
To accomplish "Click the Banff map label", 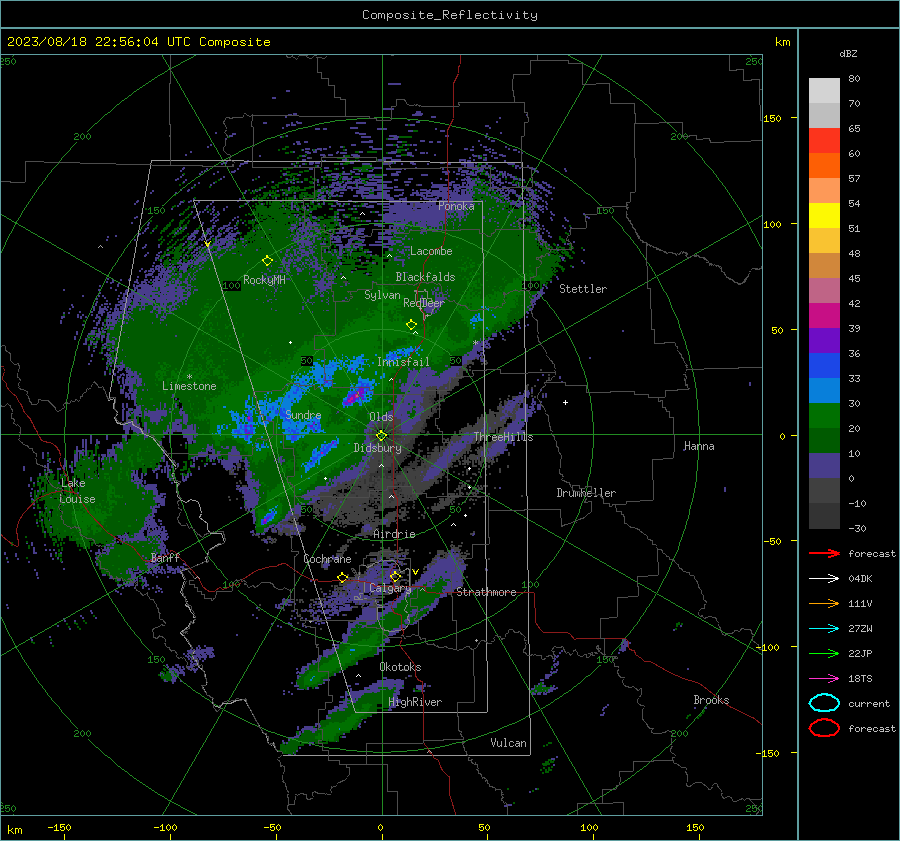I will click(x=165, y=557).
